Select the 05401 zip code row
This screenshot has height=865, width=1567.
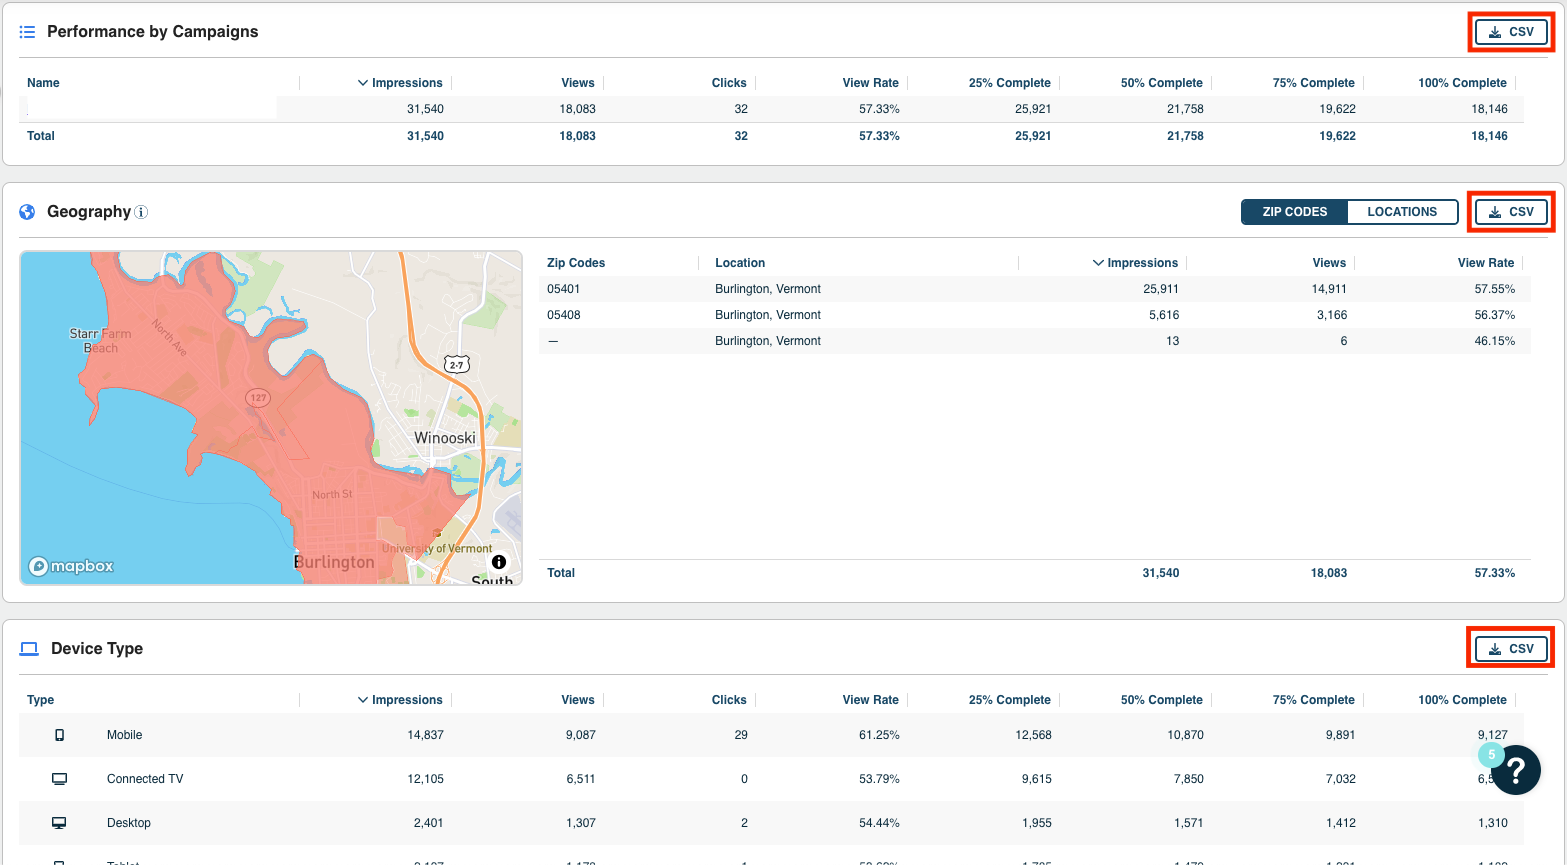coord(564,289)
